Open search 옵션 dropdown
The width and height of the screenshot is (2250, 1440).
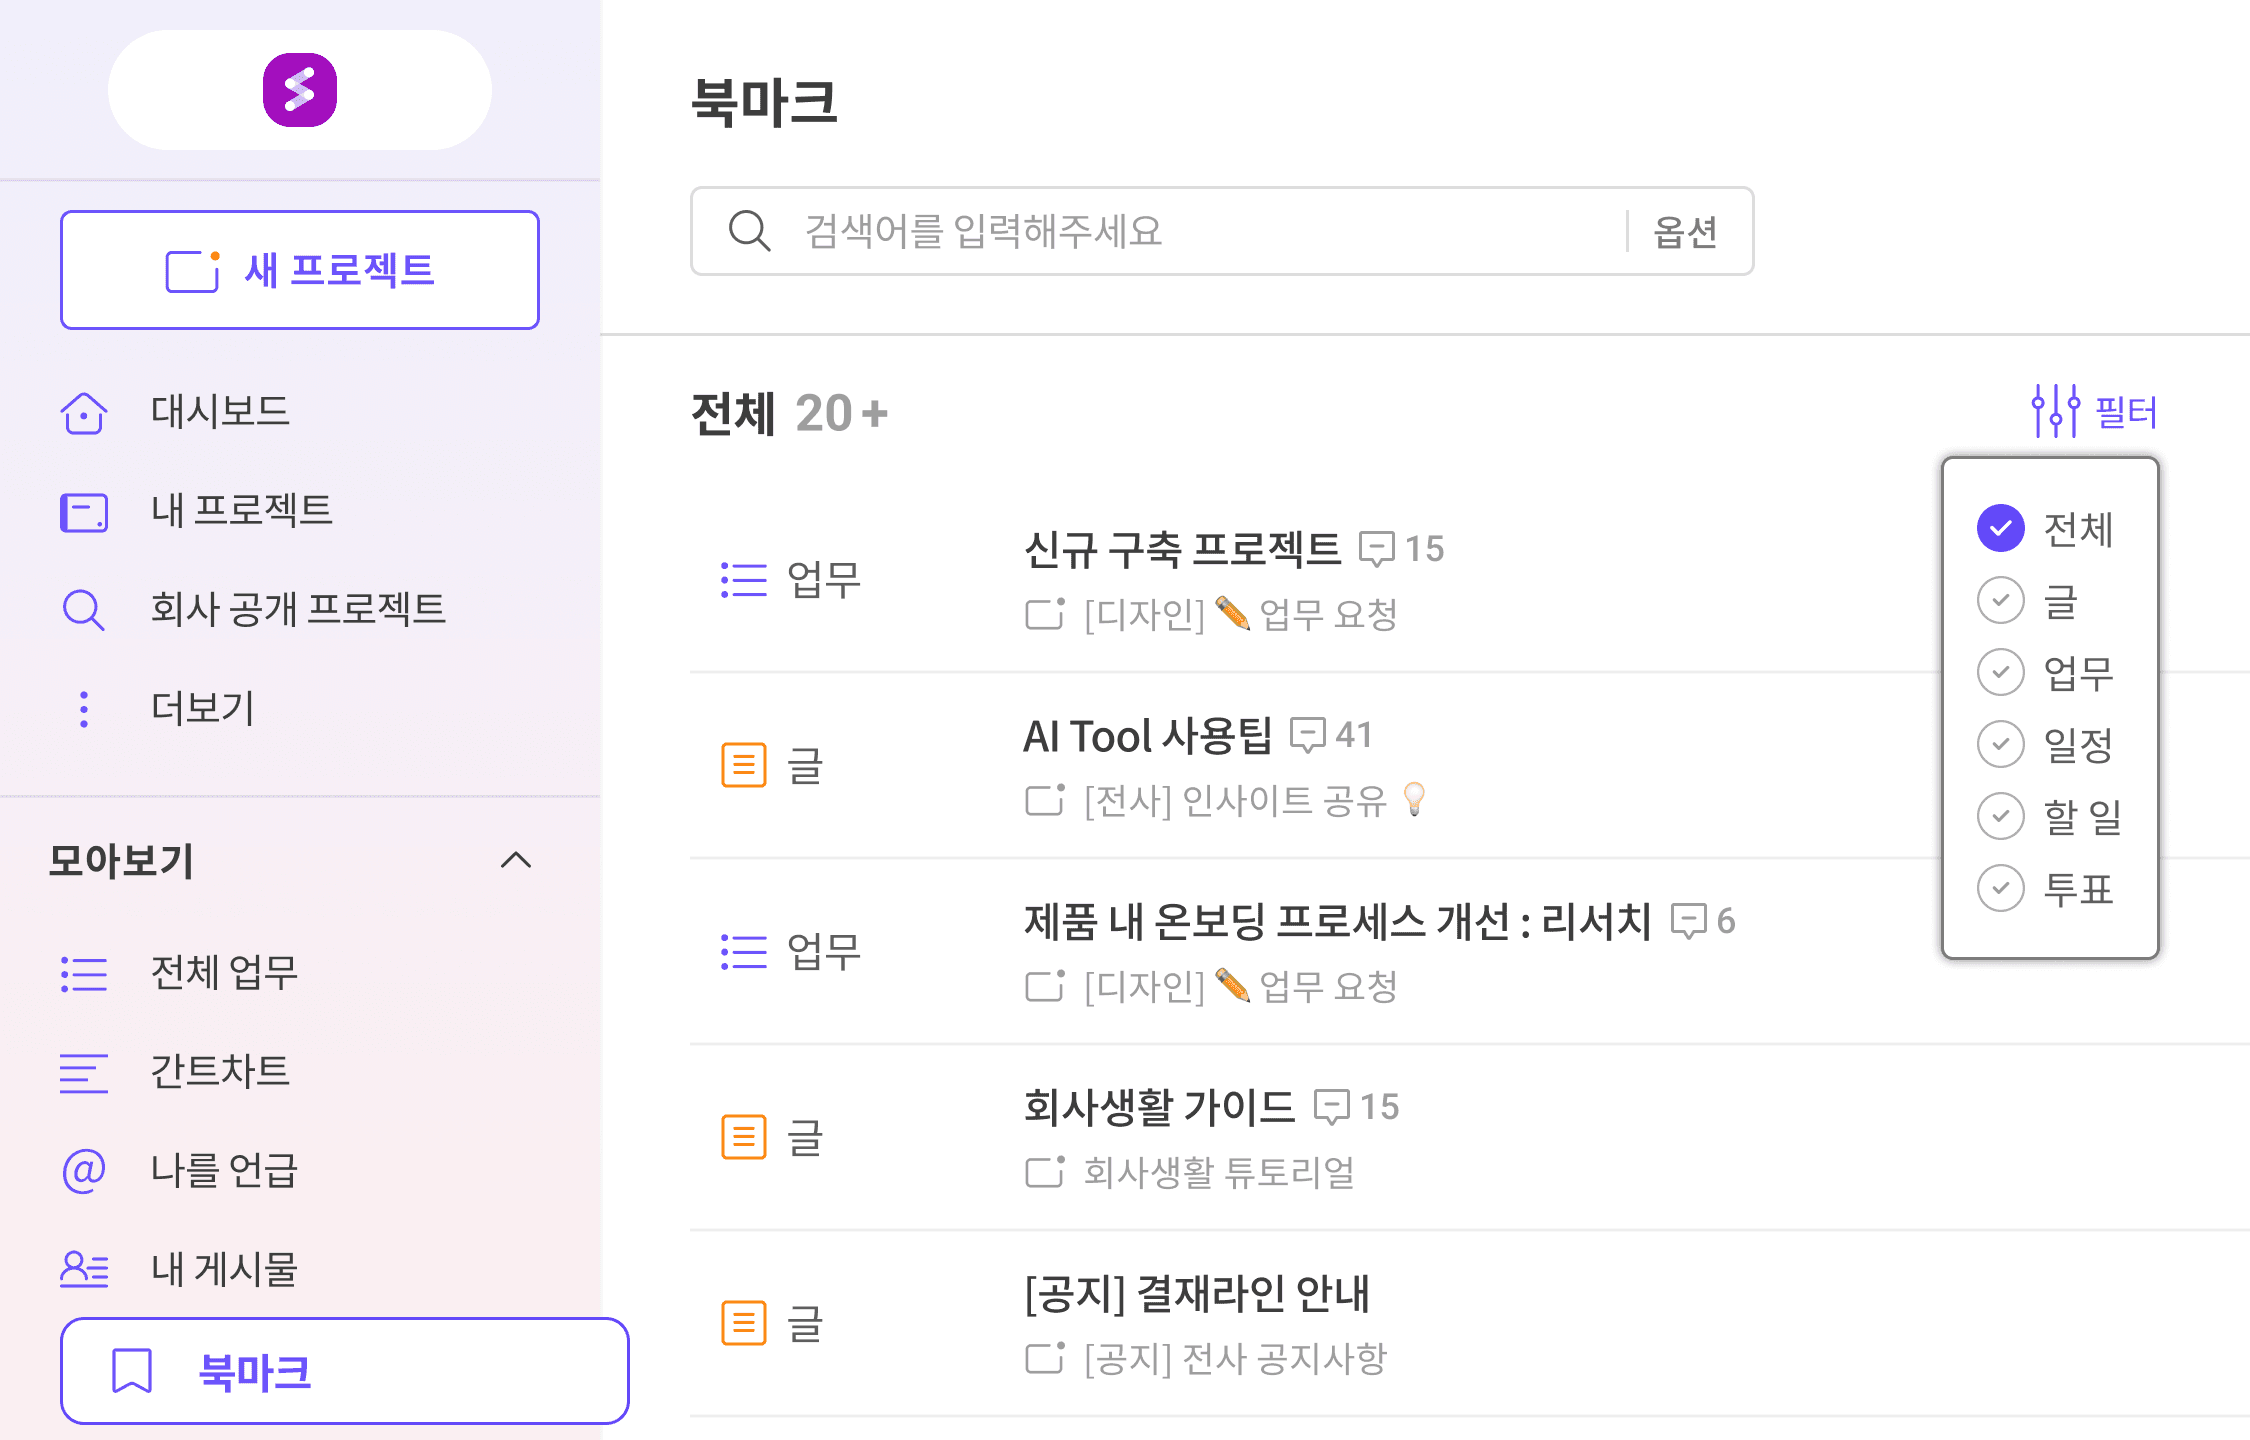pos(1685,232)
